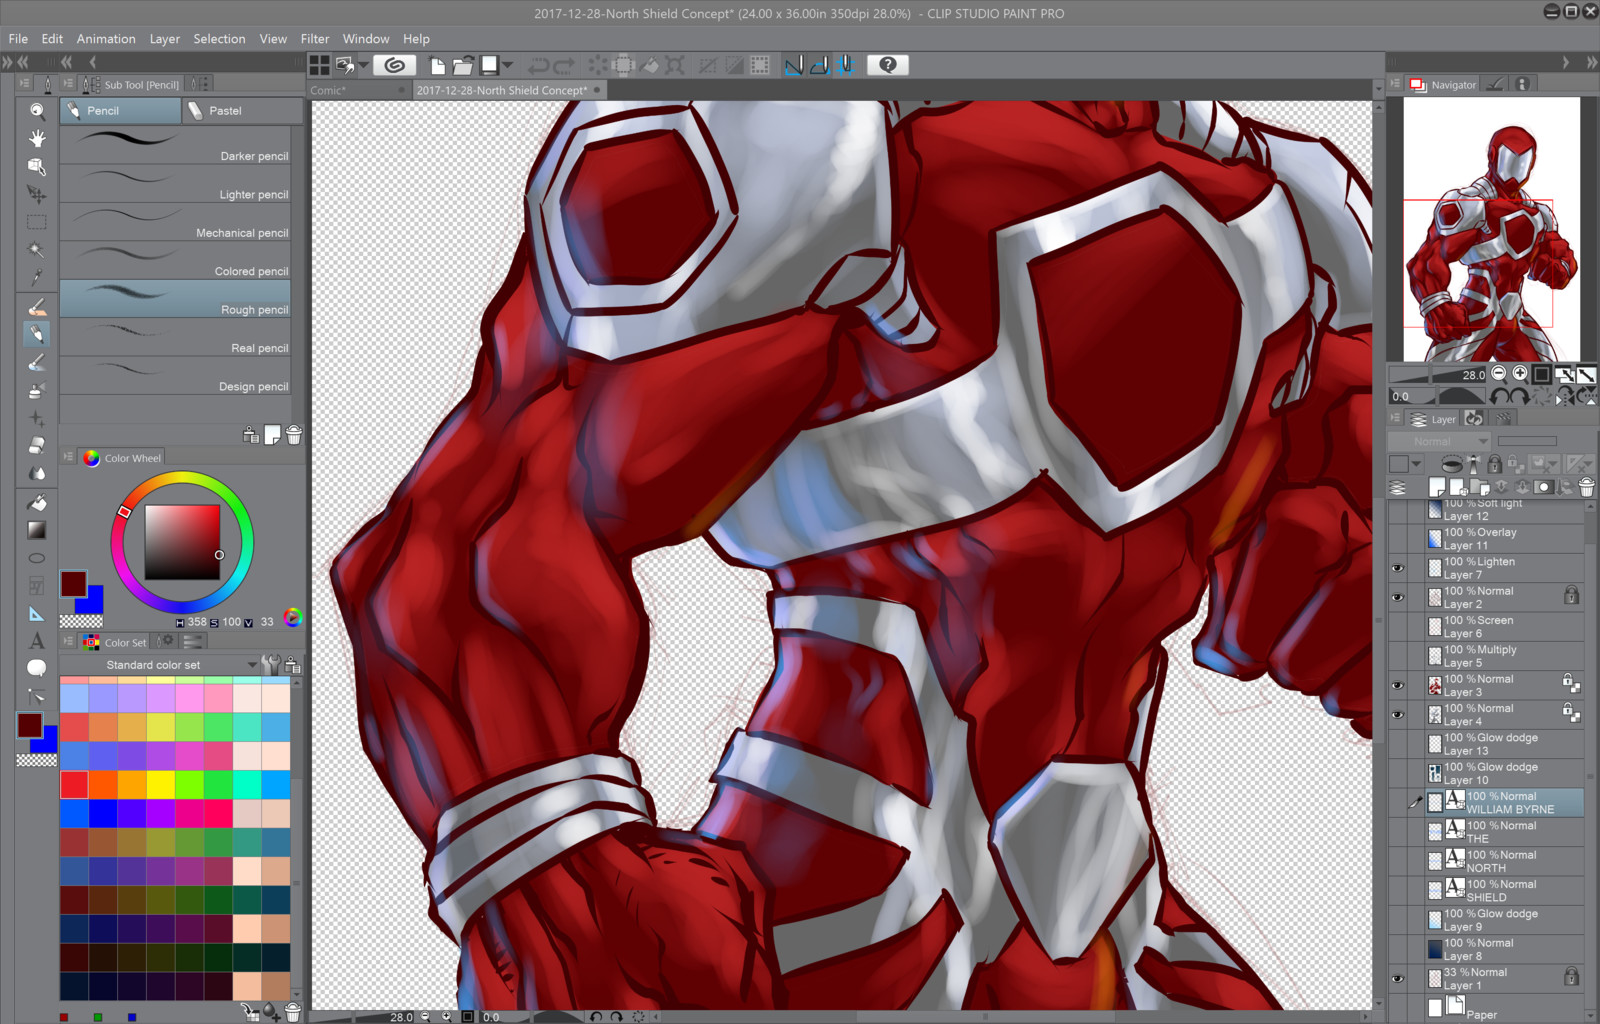Open the Filter menu

(315, 39)
